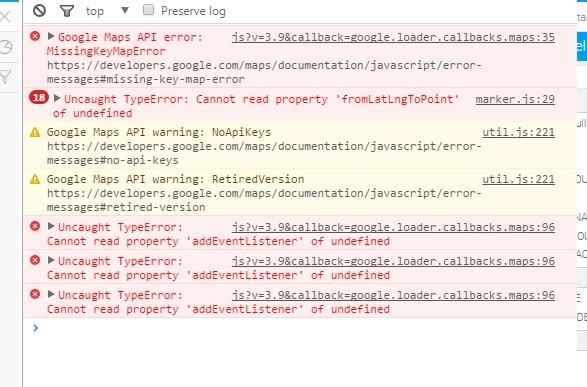Expand the Google Maps API error message

pyautogui.click(x=51, y=36)
